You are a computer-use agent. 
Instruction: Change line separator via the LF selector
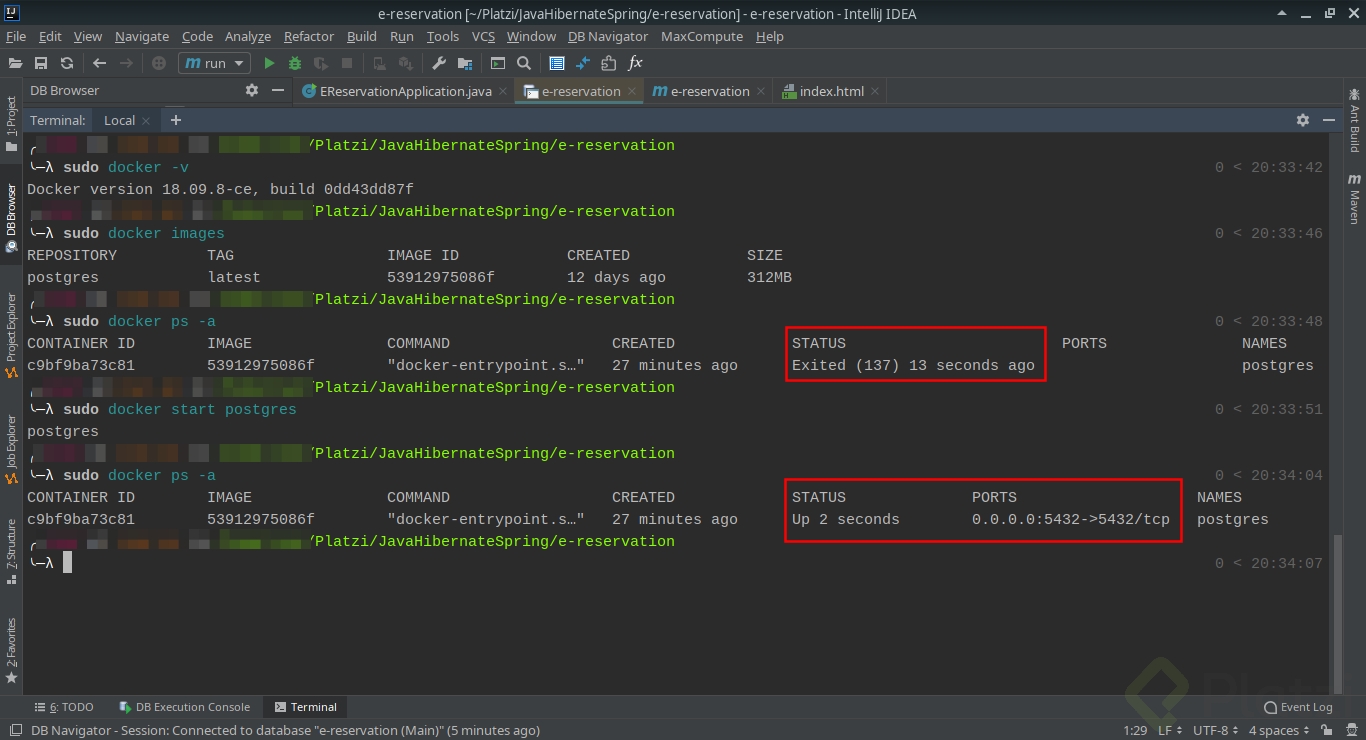1166,730
